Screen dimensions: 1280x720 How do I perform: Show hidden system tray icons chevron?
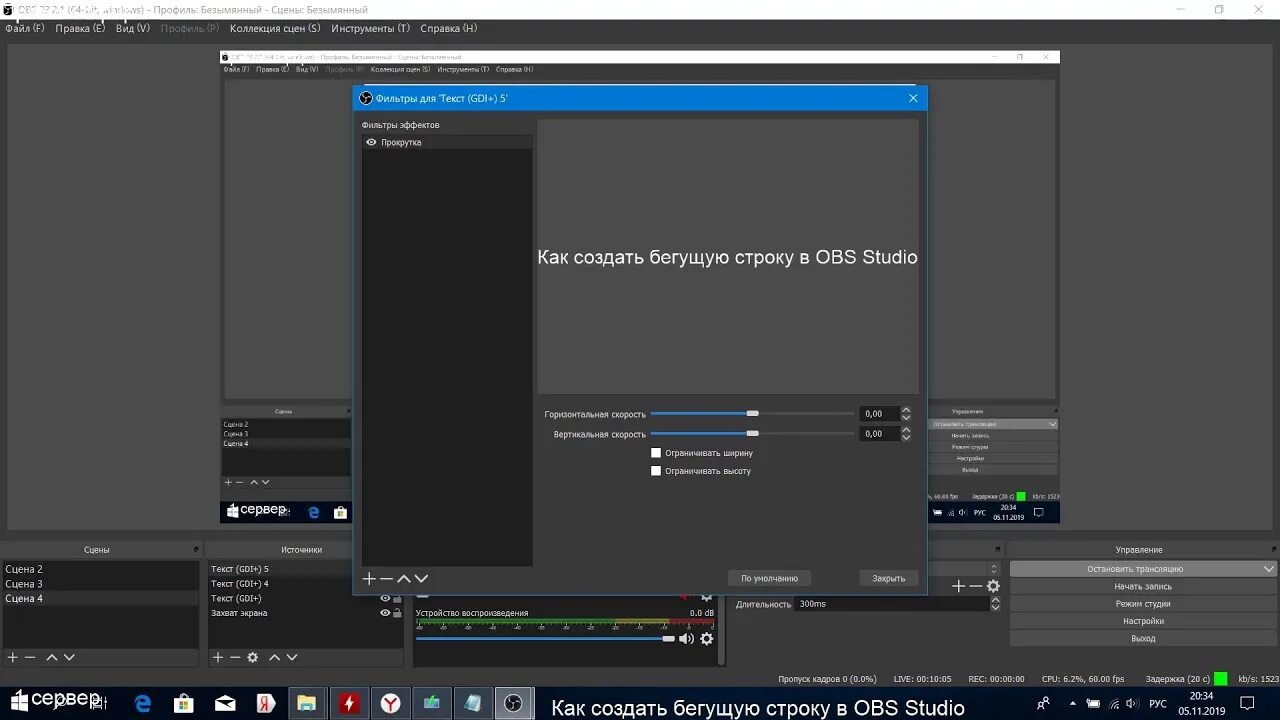pyautogui.click(x=1071, y=704)
